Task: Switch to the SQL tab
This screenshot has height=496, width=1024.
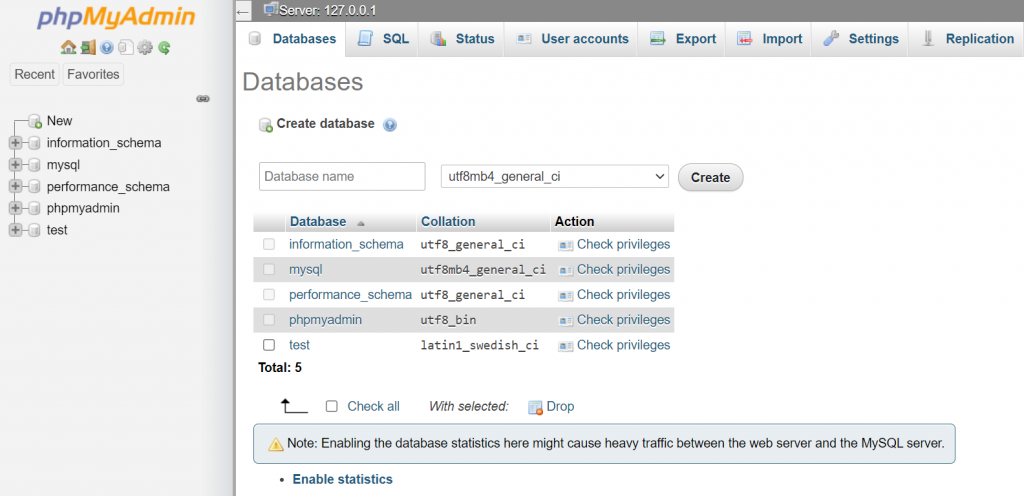Action: [x=384, y=39]
